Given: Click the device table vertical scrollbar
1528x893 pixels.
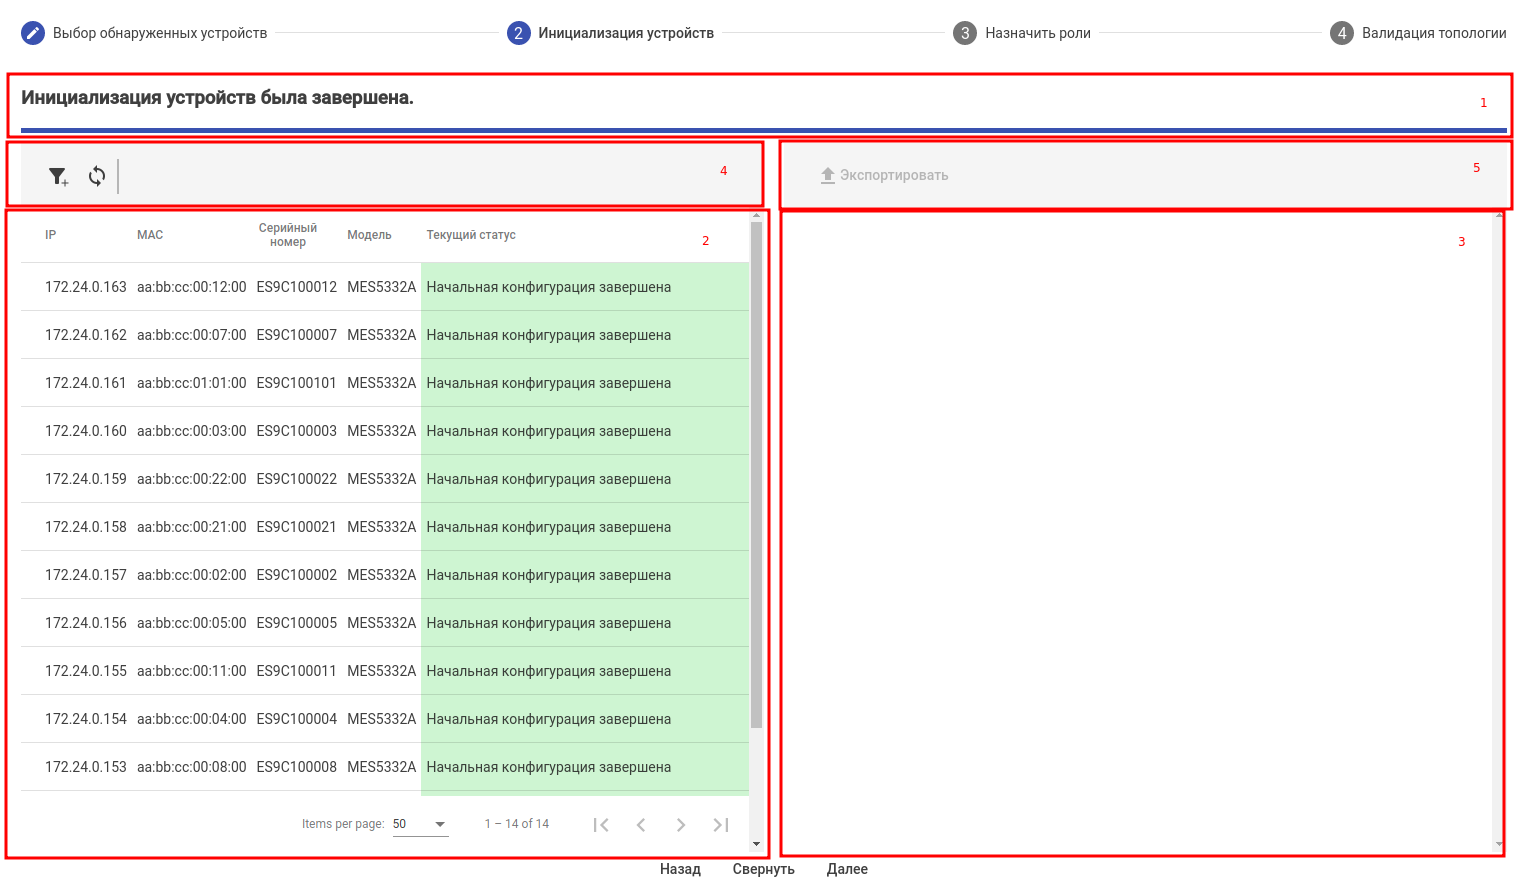Looking at the screenshot, I should coord(756,475).
